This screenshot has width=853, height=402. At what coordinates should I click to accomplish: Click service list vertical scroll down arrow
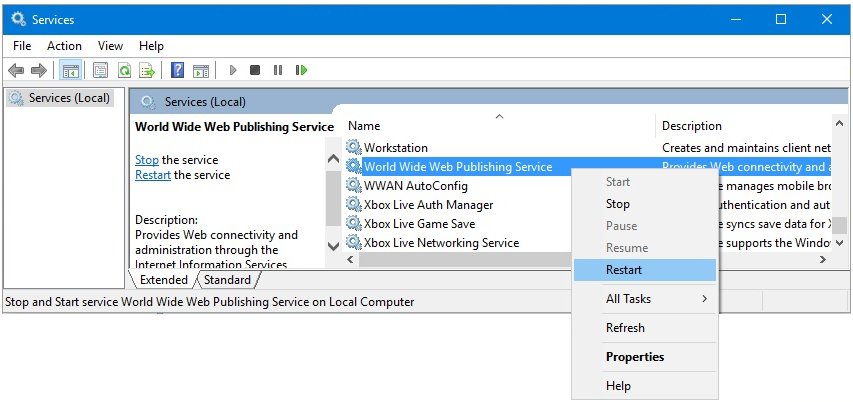tap(839, 243)
